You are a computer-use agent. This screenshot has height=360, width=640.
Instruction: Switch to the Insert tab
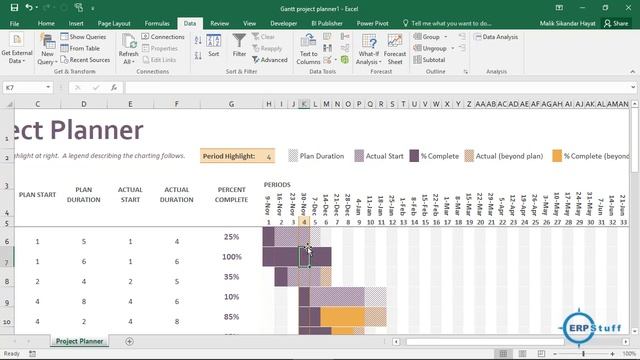(x=76, y=23)
